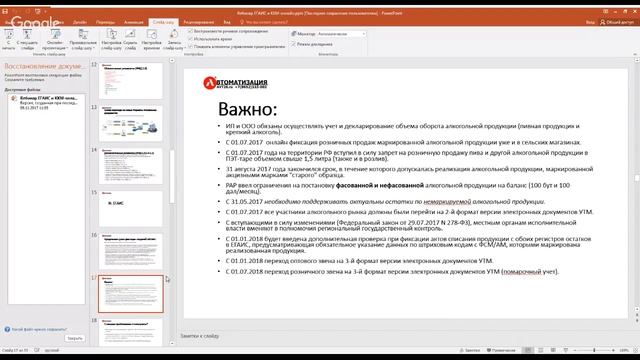Image resolution: width=640 pixels, height=360 pixels.
Task: Click zoom percentage 100% in status bar
Action: pyautogui.click(x=624, y=350)
